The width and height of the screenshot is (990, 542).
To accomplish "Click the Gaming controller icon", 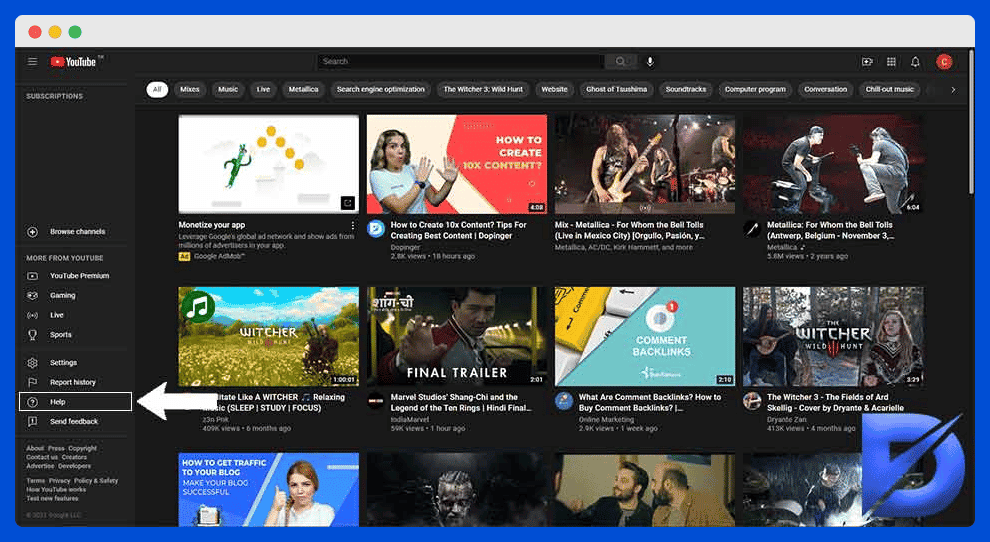I will [32, 296].
